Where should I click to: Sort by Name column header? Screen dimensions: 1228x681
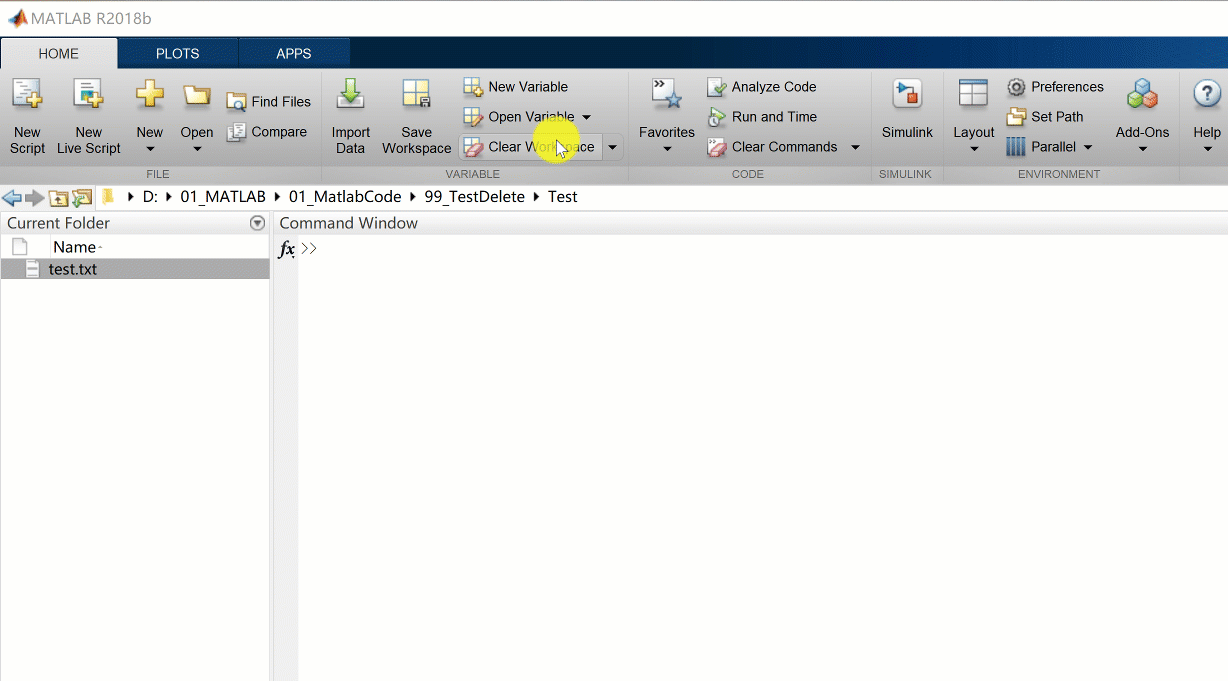pos(75,247)
